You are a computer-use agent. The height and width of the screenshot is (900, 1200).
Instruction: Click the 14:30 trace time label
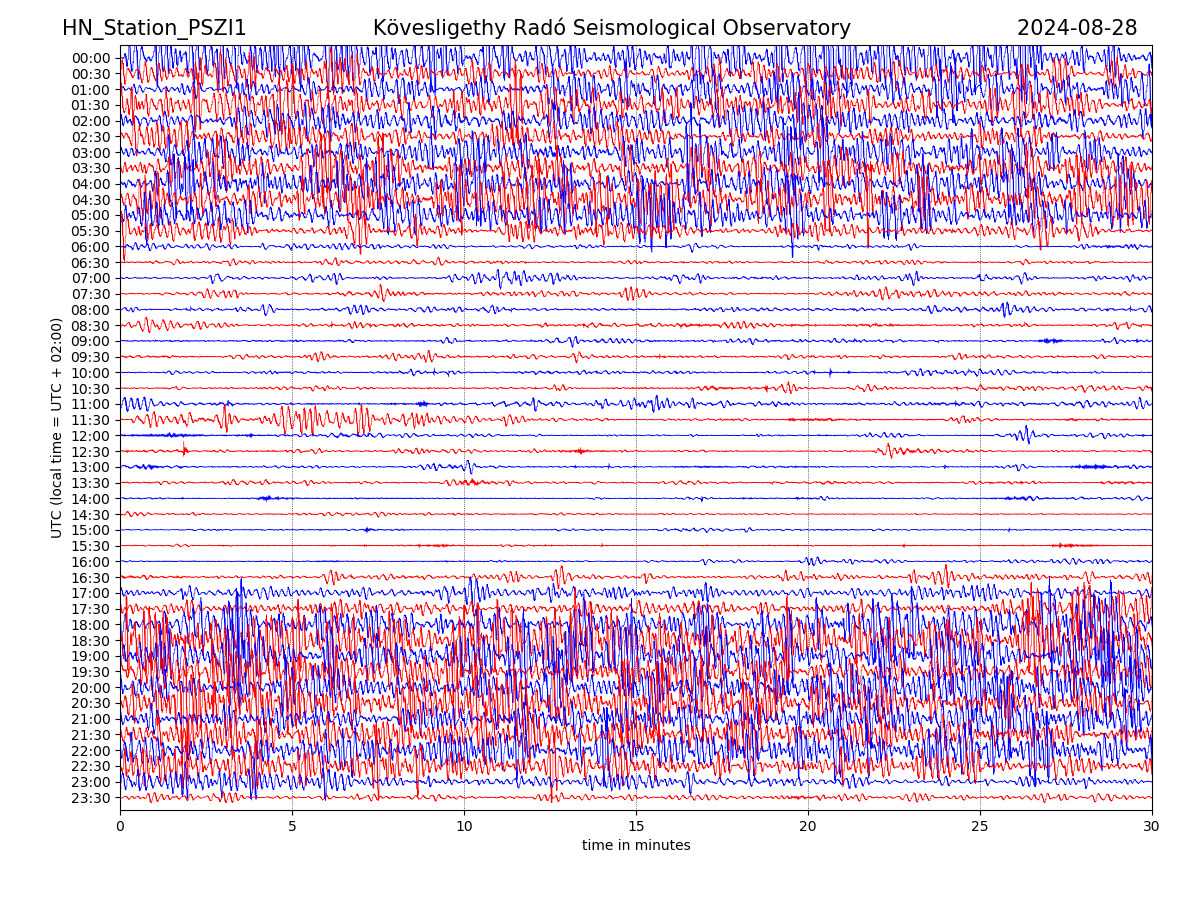[x=91, y=515]
